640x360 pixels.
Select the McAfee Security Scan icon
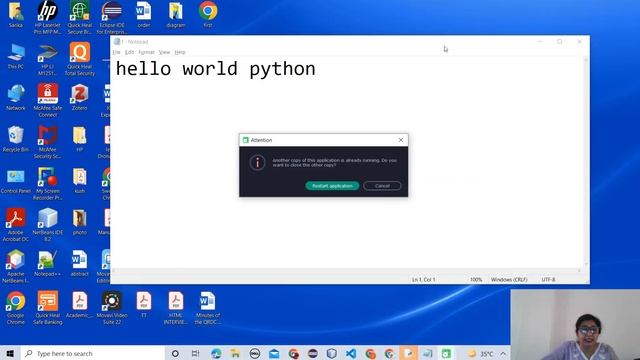click(47, 142)
